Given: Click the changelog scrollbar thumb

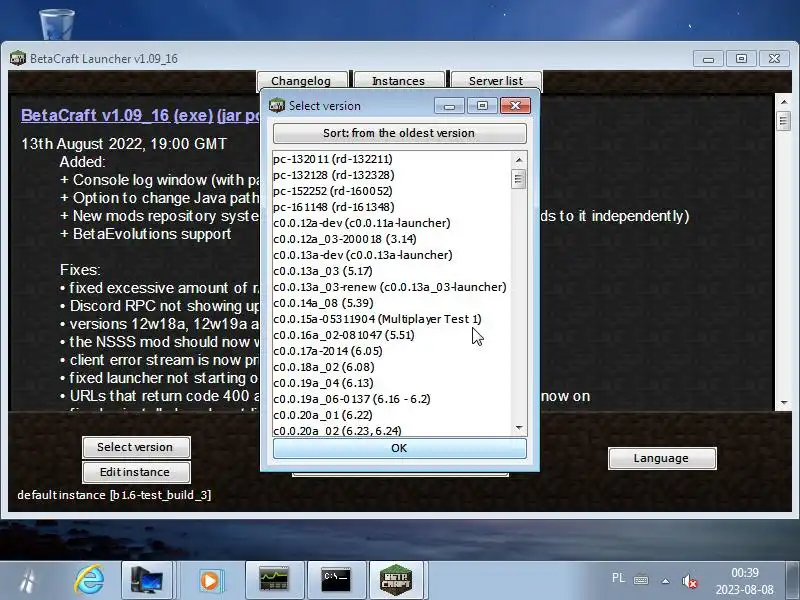Looking at the screenshot, I should click(x=784, y=121).
